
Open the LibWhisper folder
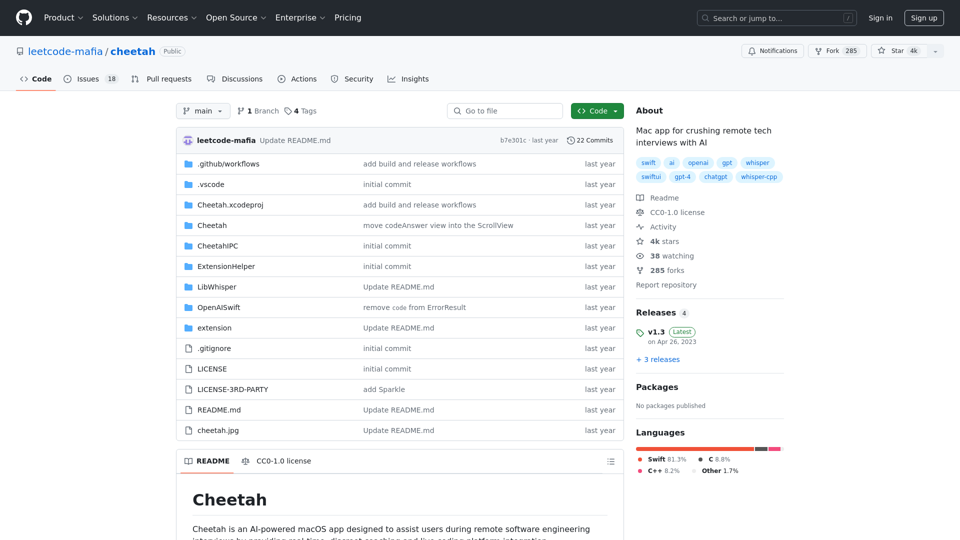217,287
